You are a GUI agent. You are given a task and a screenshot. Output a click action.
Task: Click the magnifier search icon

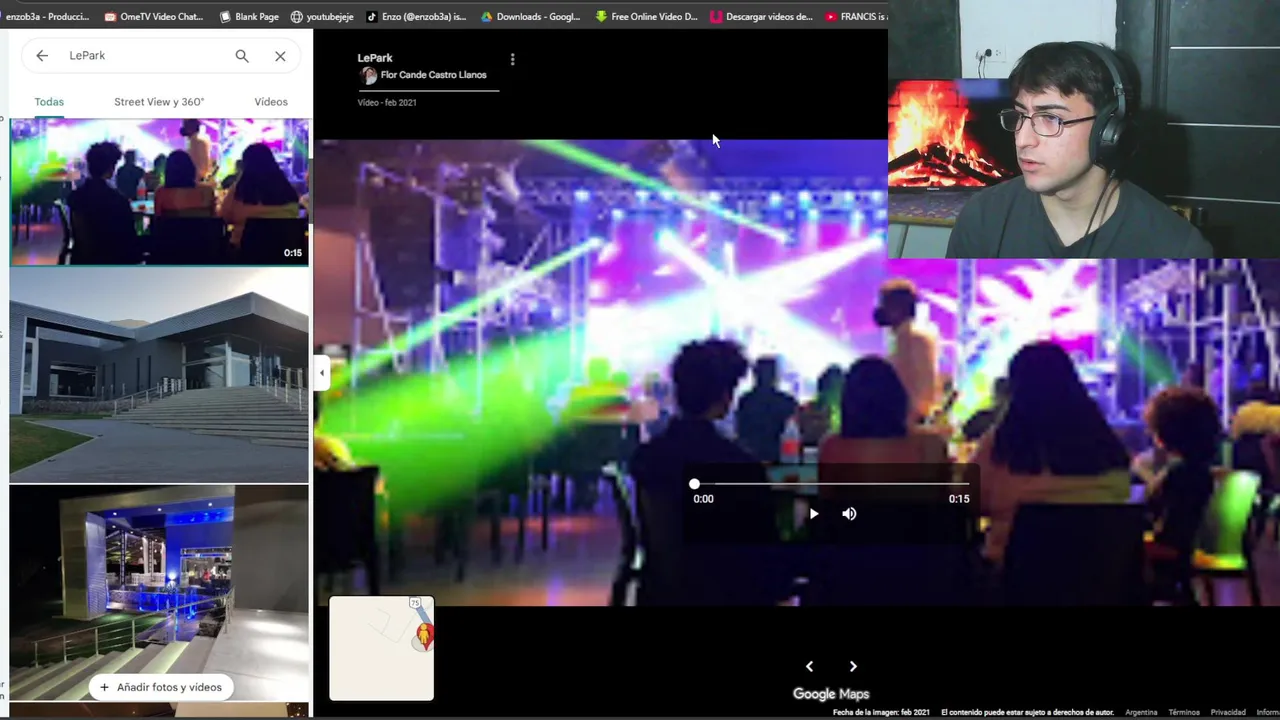(242, 56)
